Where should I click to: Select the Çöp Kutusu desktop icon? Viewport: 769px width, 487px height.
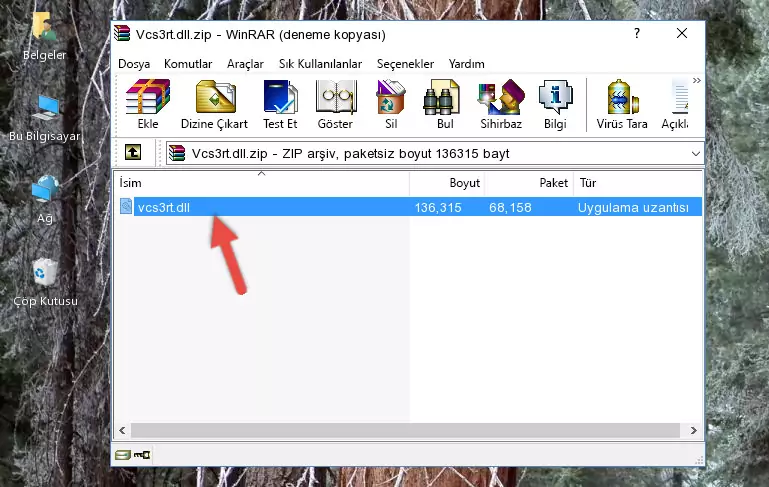pyautogui.click(x=45, y=282)
